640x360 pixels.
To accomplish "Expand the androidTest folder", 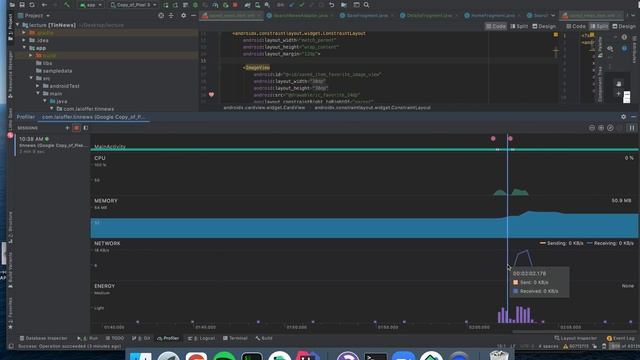I will [38, 86].
